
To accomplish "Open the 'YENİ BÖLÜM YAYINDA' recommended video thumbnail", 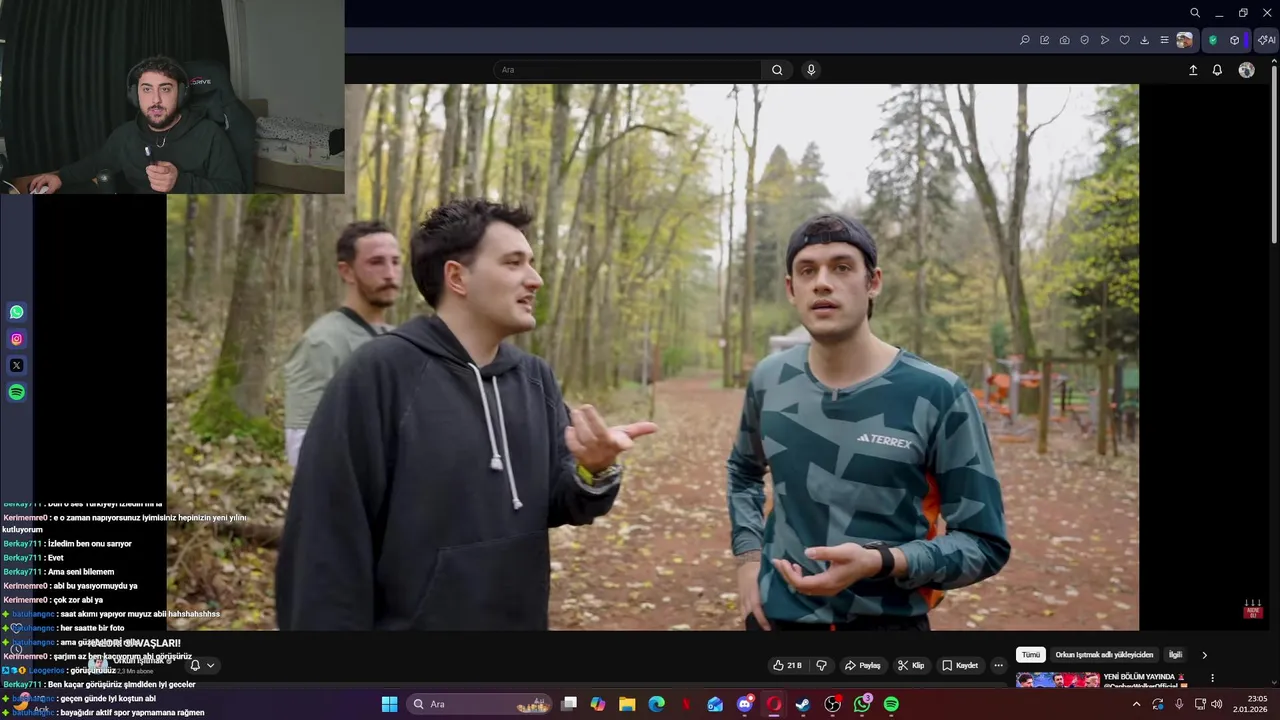I will [1058, 680].
